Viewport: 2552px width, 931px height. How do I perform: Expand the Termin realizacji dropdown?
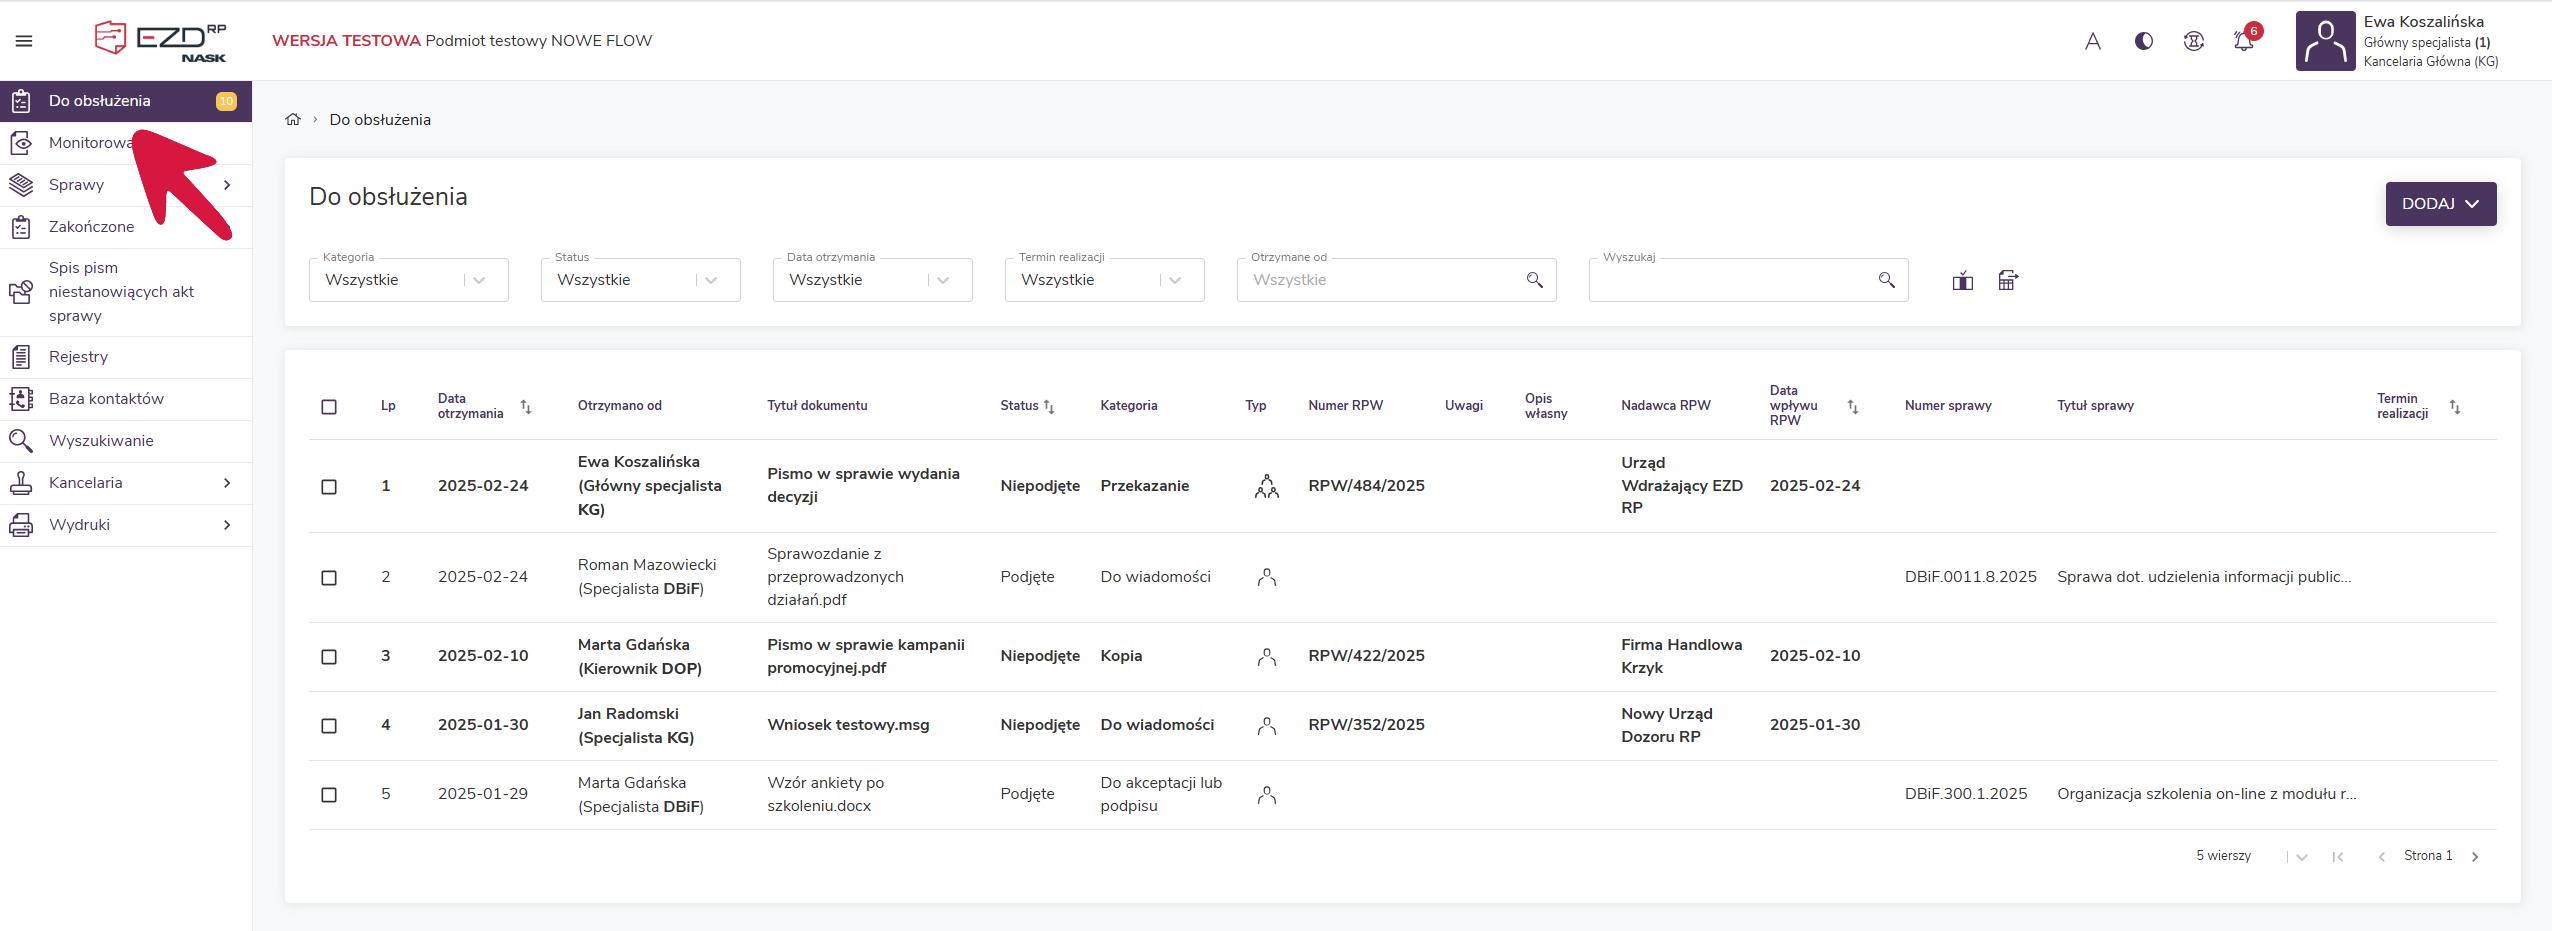[1104, 280]
